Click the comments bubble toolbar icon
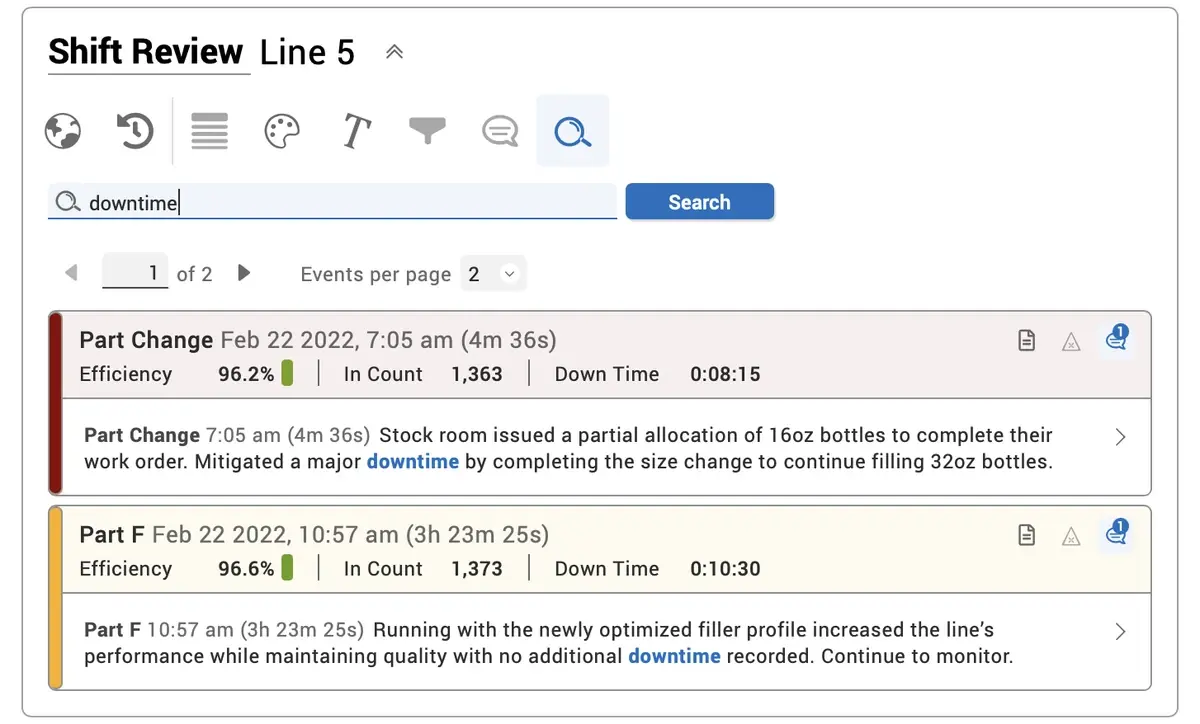This screenshot has height=724, width=1200. coord(500,131)
